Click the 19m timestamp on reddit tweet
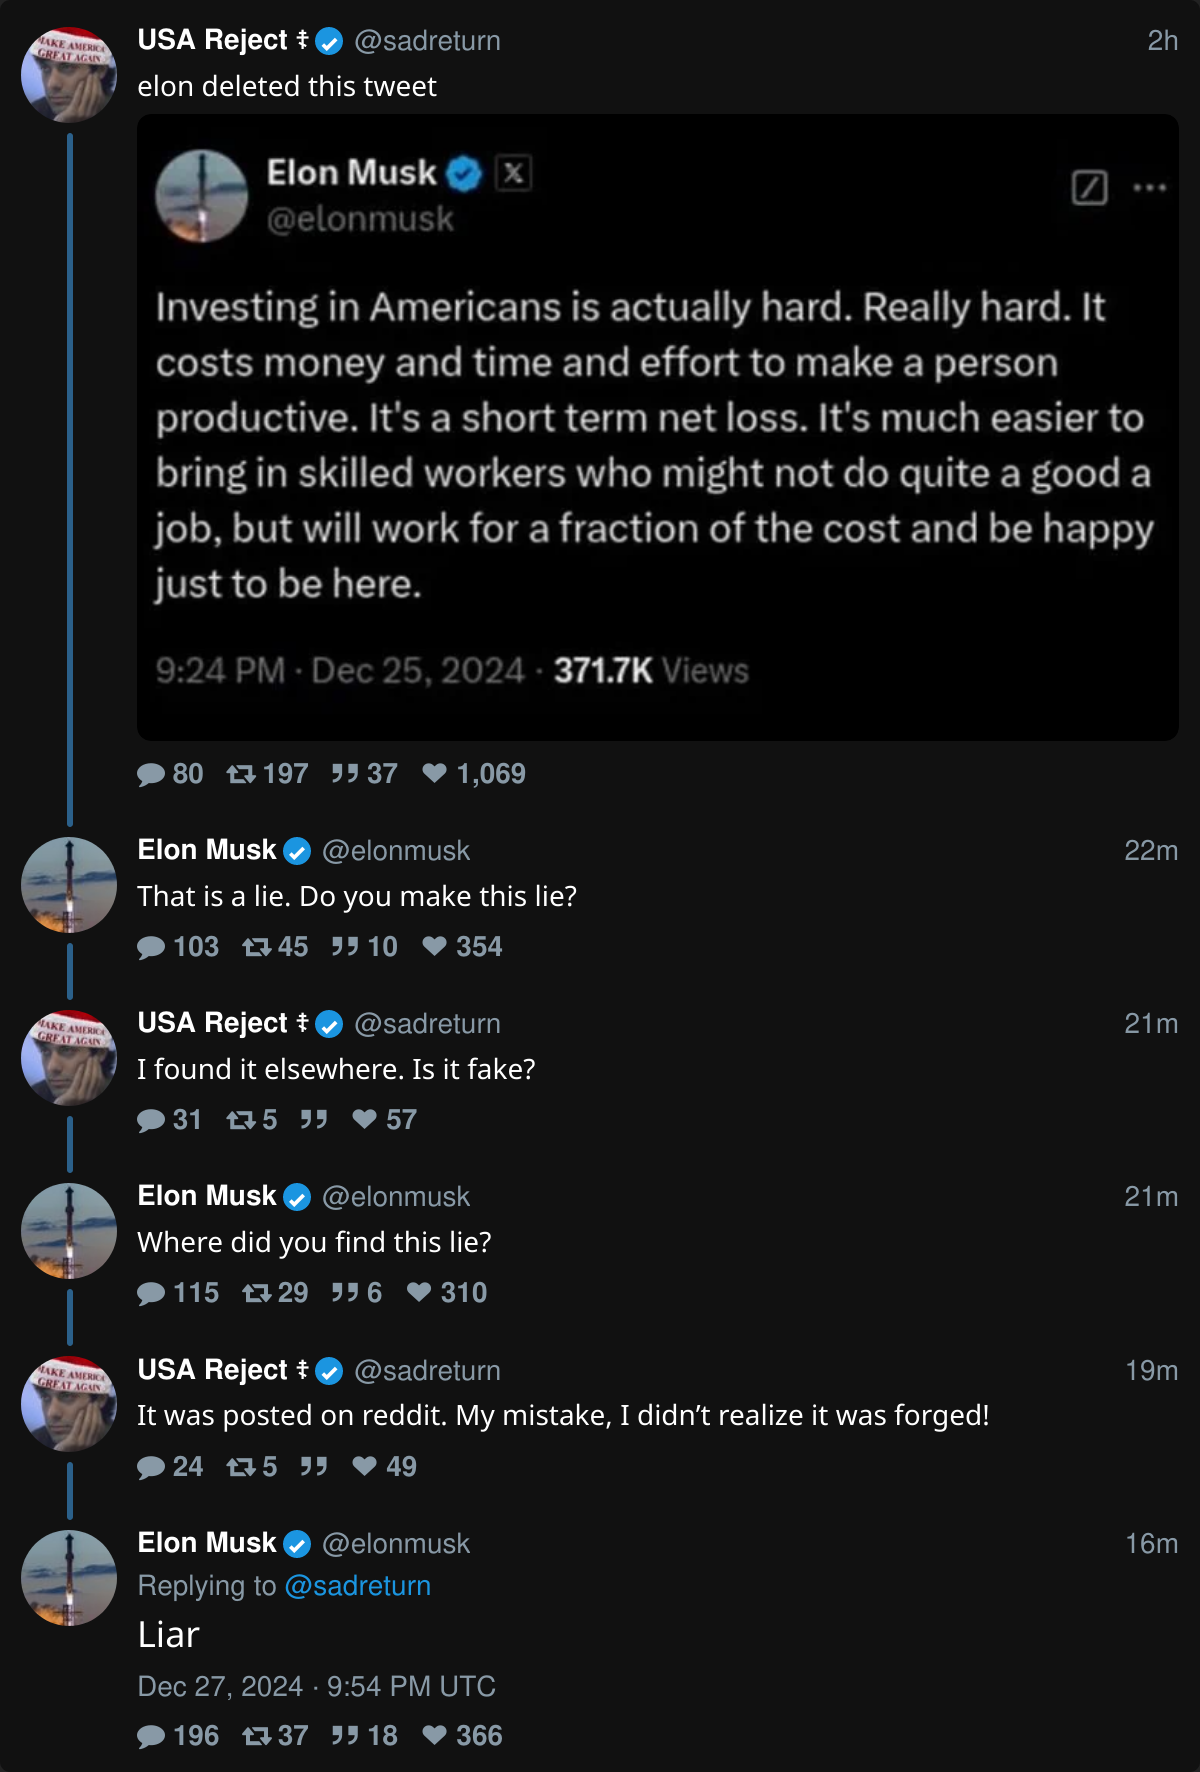Image resolution: width=1200 pixels, height=1772 pixels. point(1150,1371)
